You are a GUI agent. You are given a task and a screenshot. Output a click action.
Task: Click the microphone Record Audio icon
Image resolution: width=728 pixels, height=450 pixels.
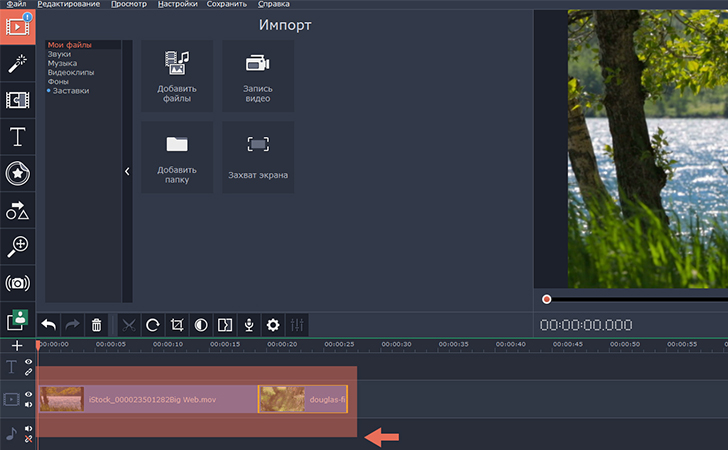249,325
